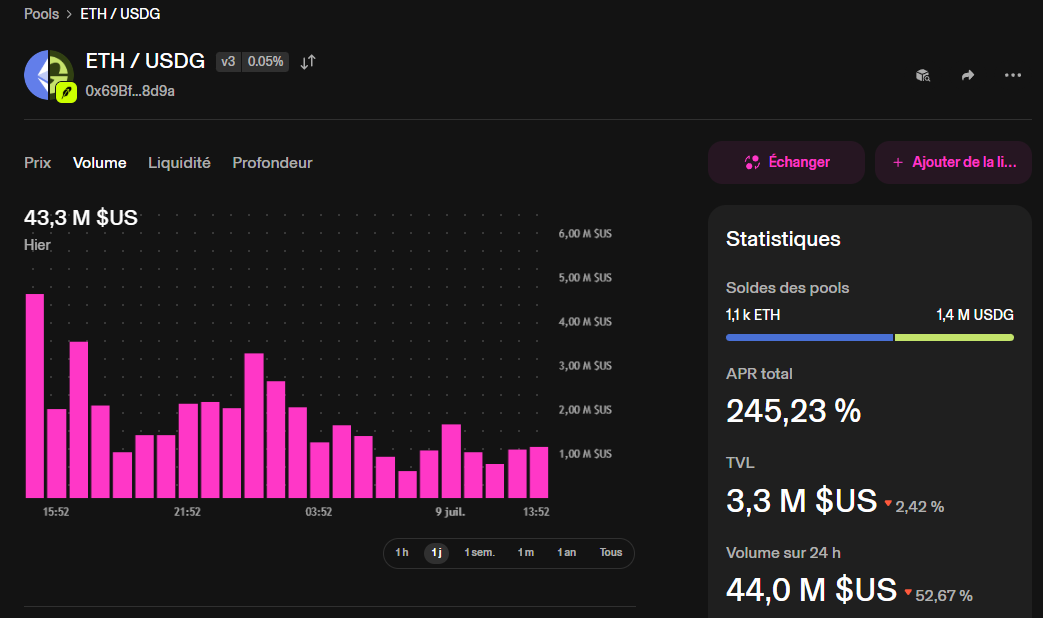Select the 1 m time range
Screen dimensions: 1043x618
click(x=525, y=553)
